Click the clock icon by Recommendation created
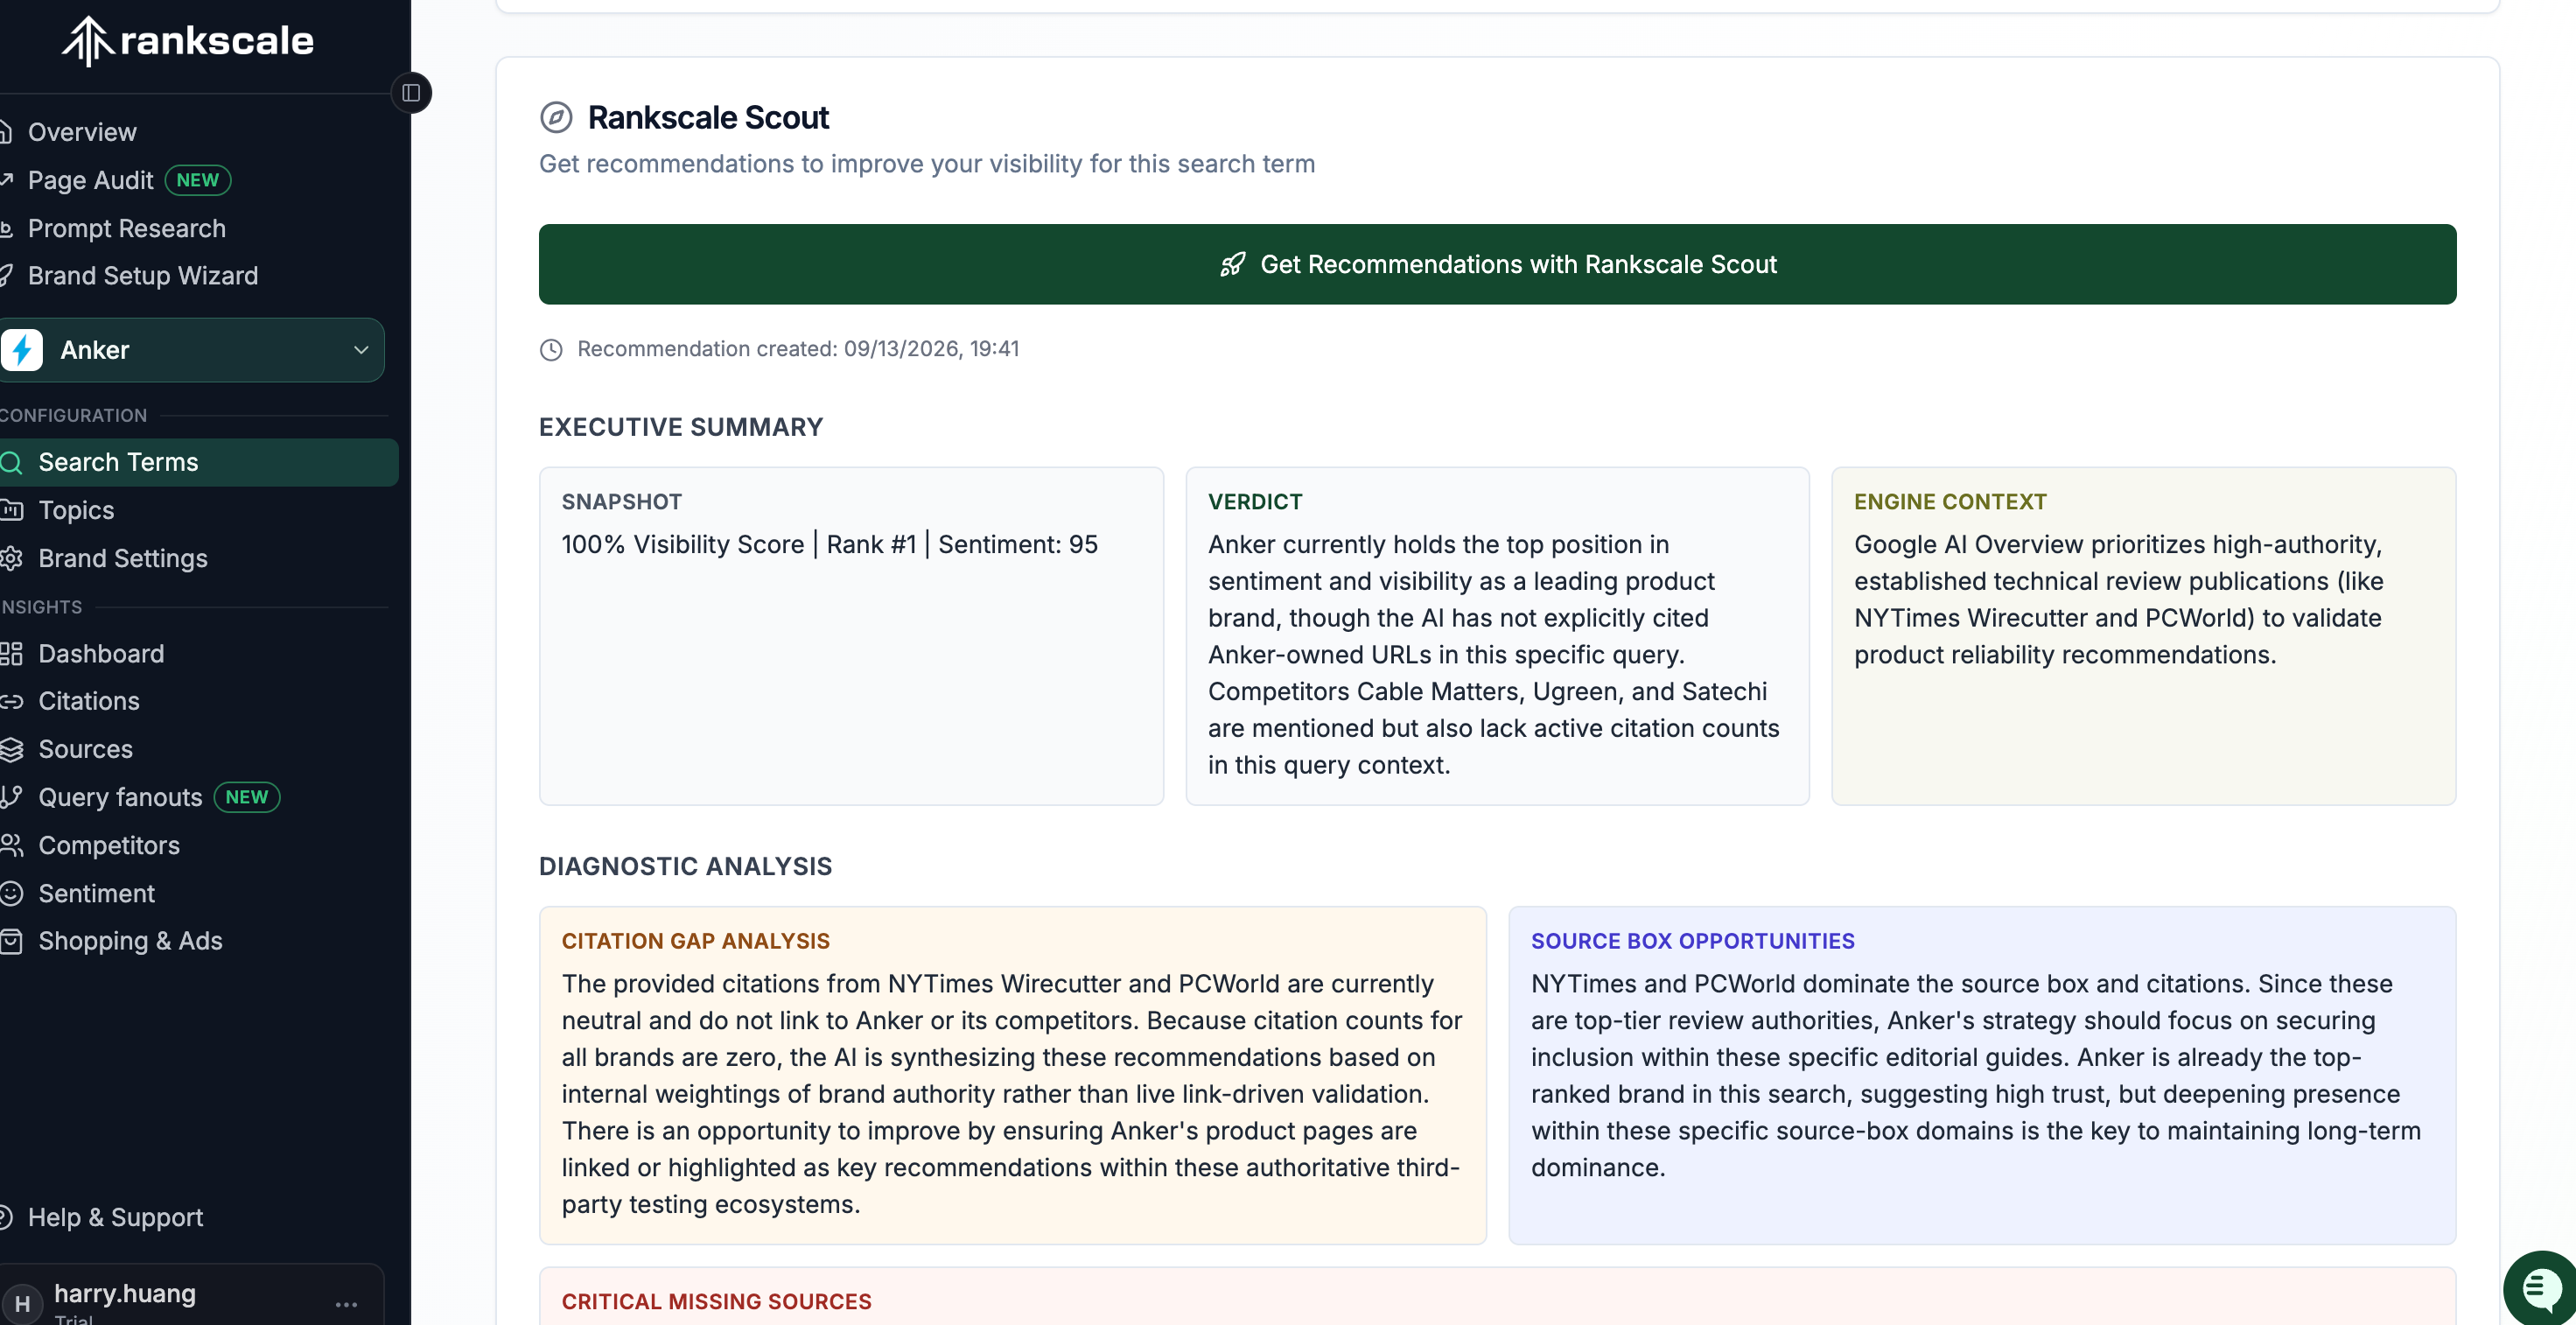Image resolution: width=2576 pixels, height=1325 pixels. (551, 349)
